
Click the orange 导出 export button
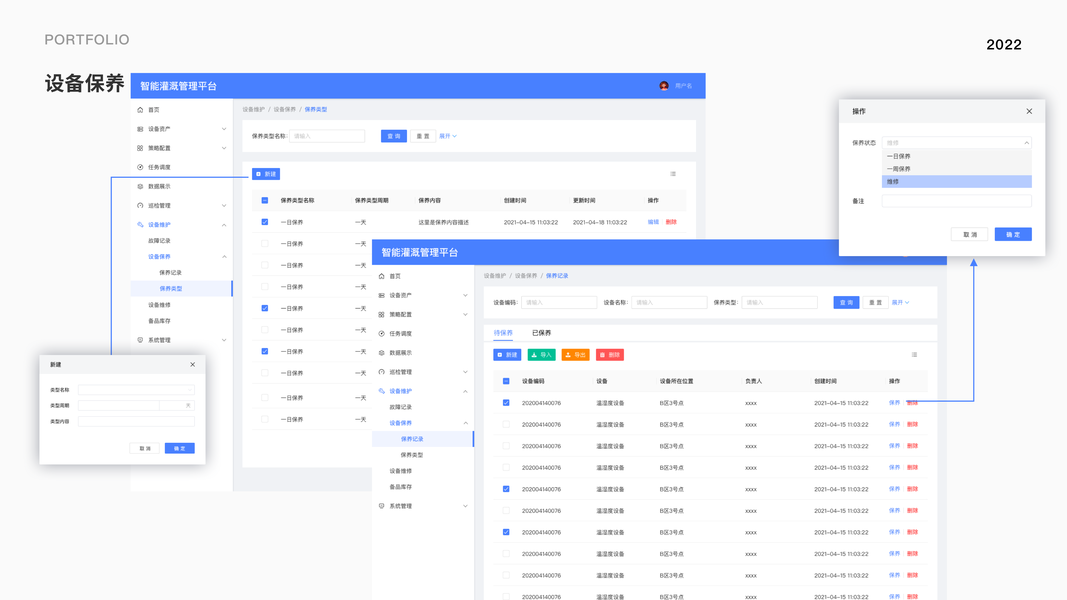(576, 354)
